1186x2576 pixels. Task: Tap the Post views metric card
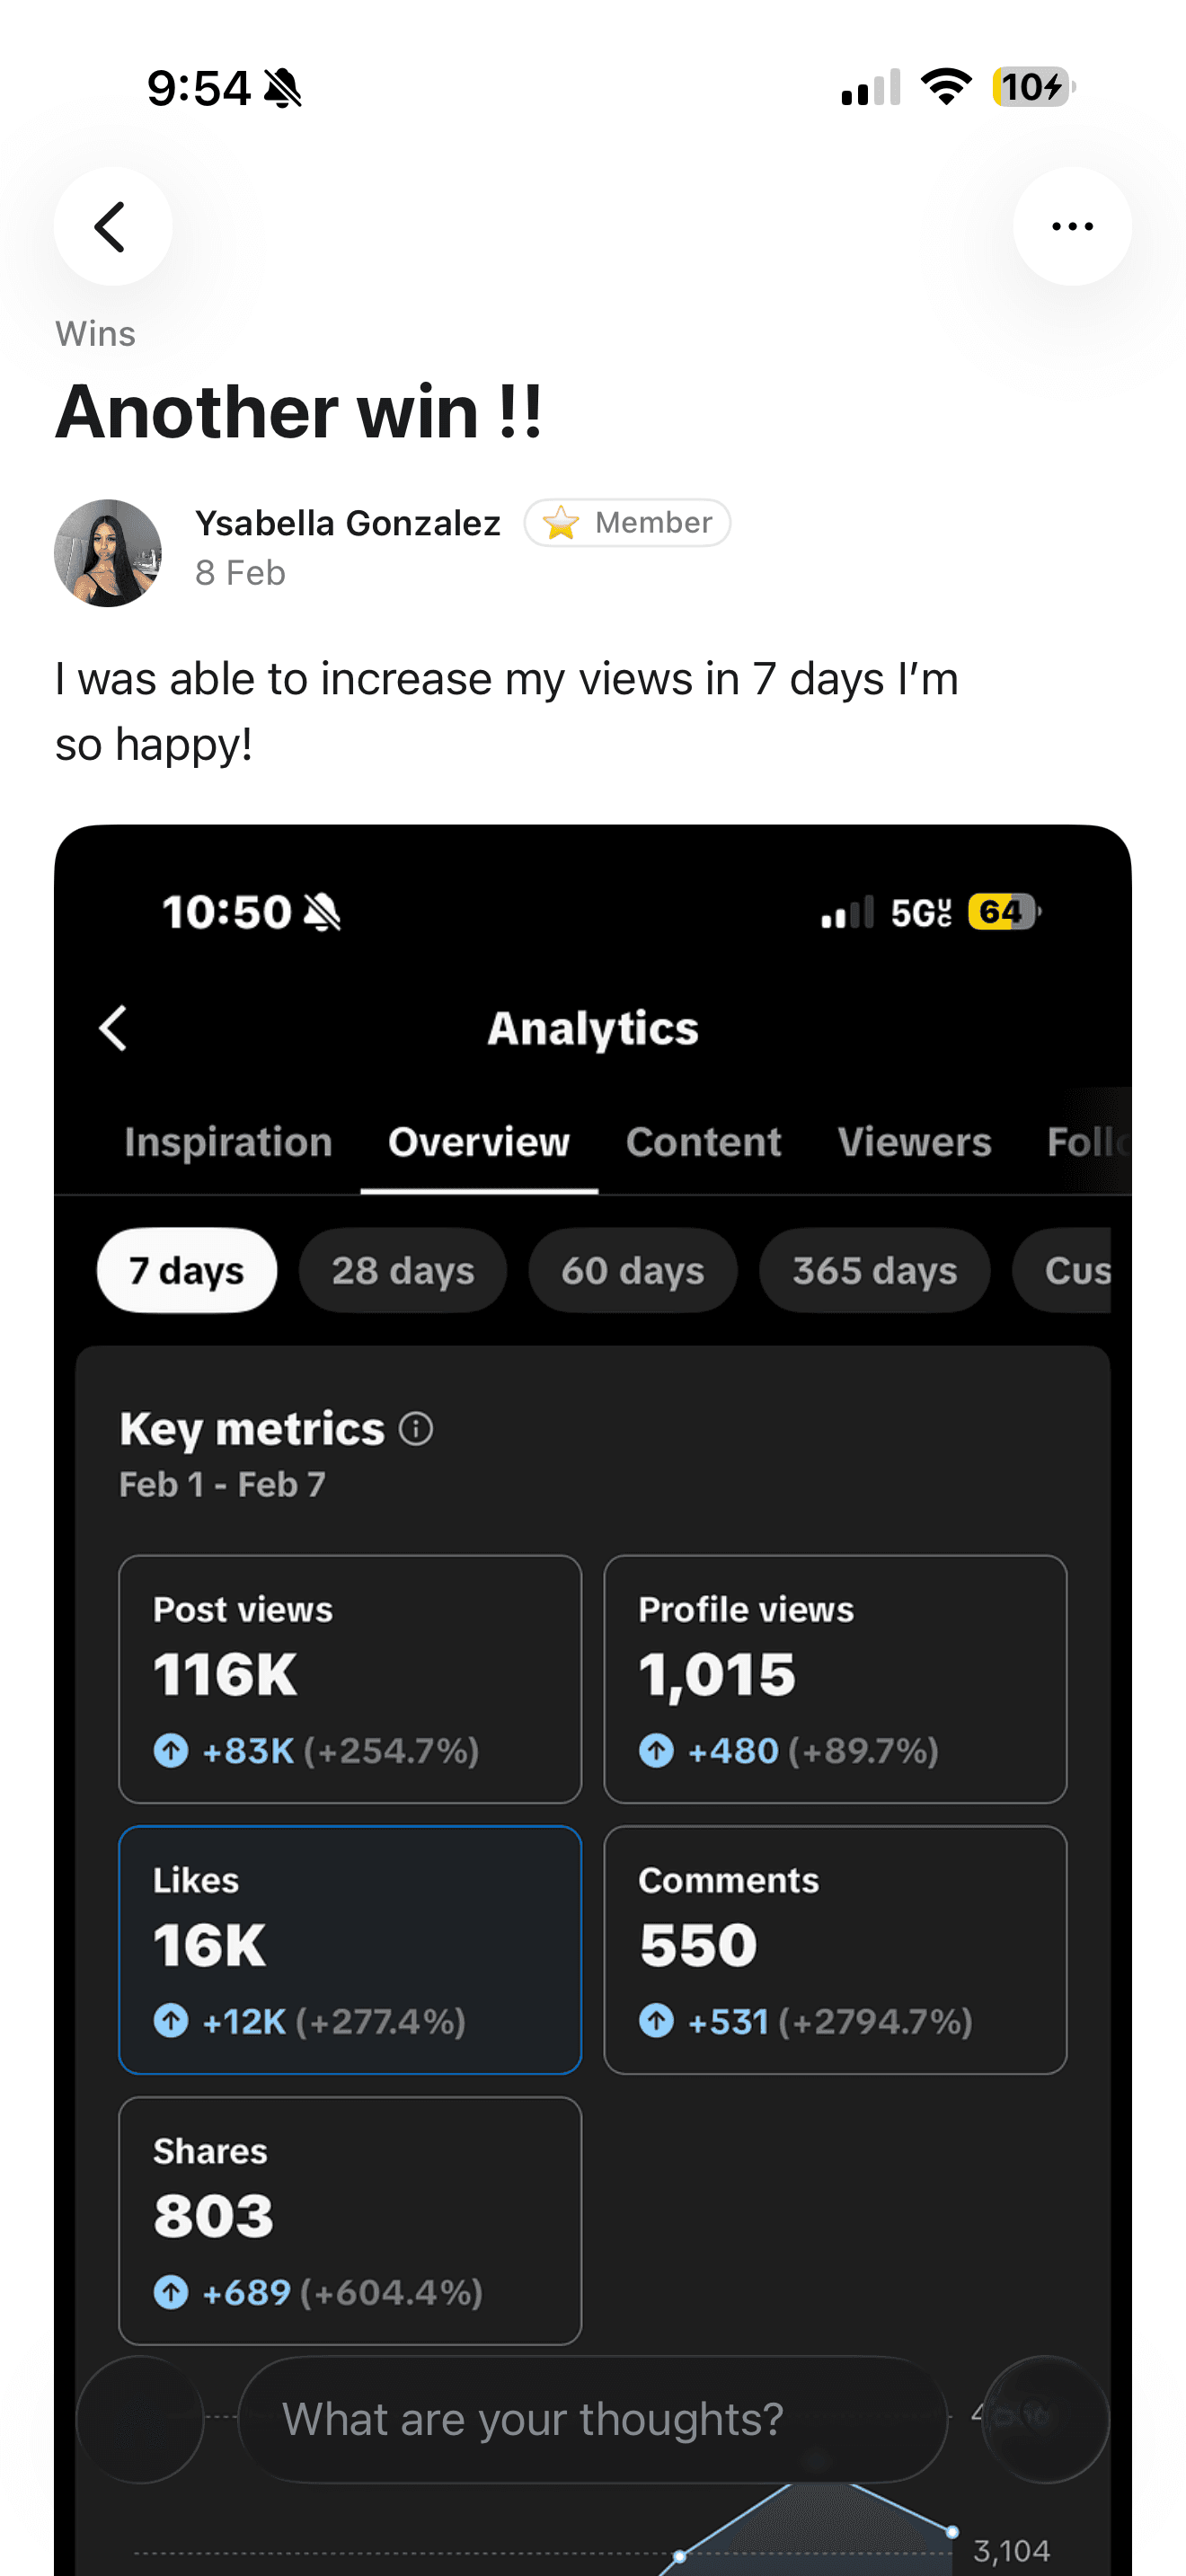click(350, 1679)
